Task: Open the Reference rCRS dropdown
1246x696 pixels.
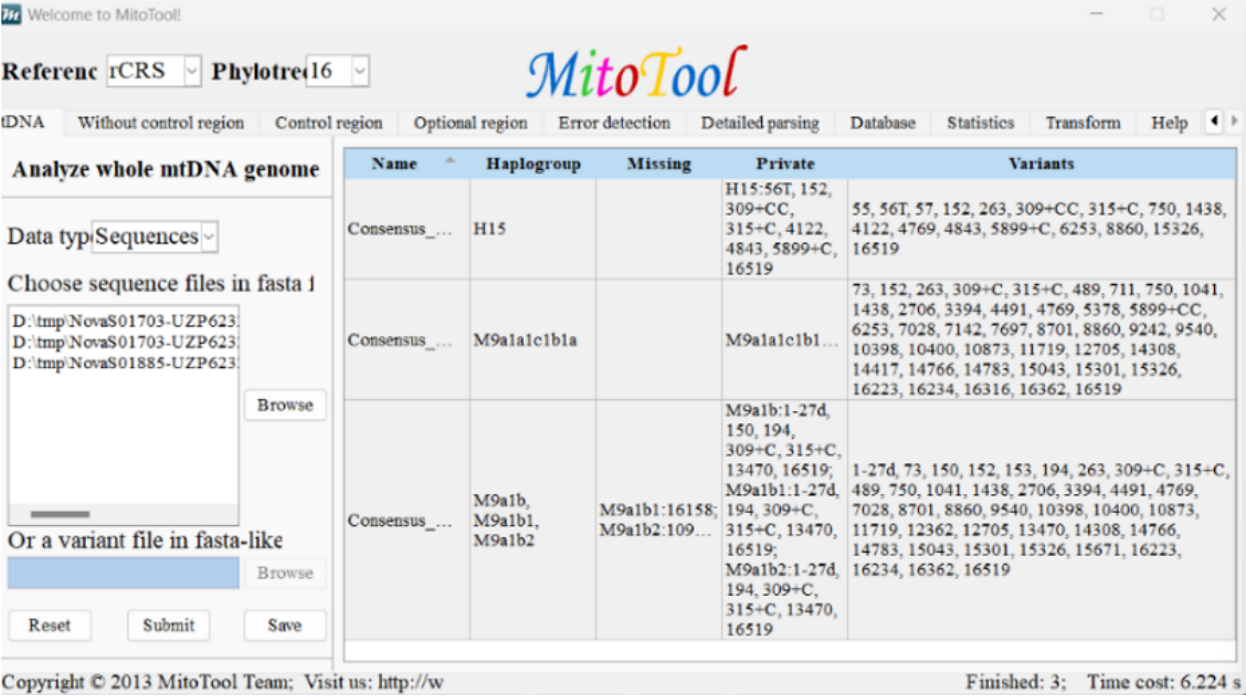Action: [x=192, y=71]
